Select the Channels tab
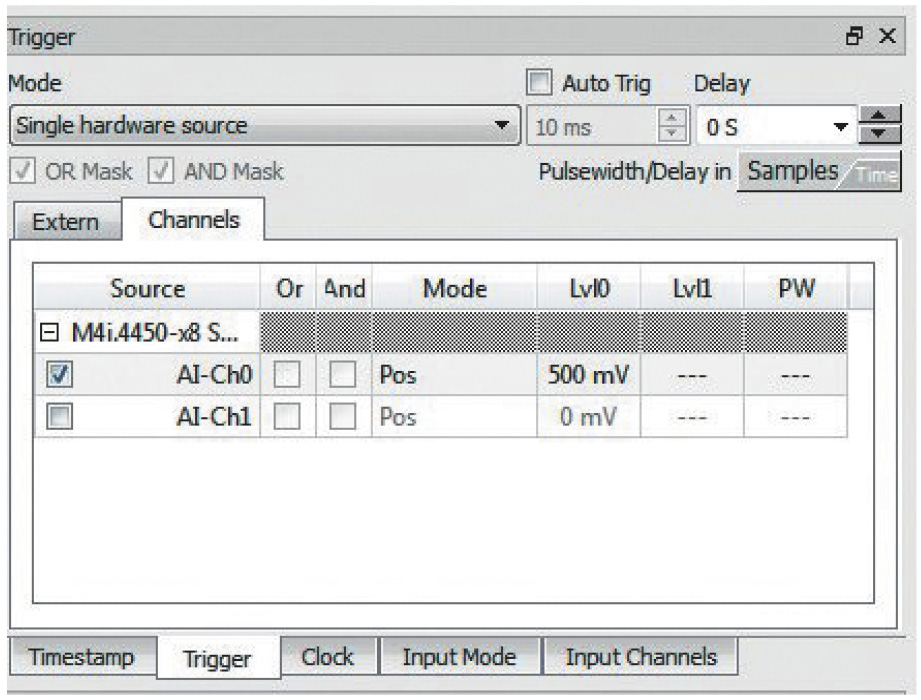 pyautogui.click(x=193, y=220)
